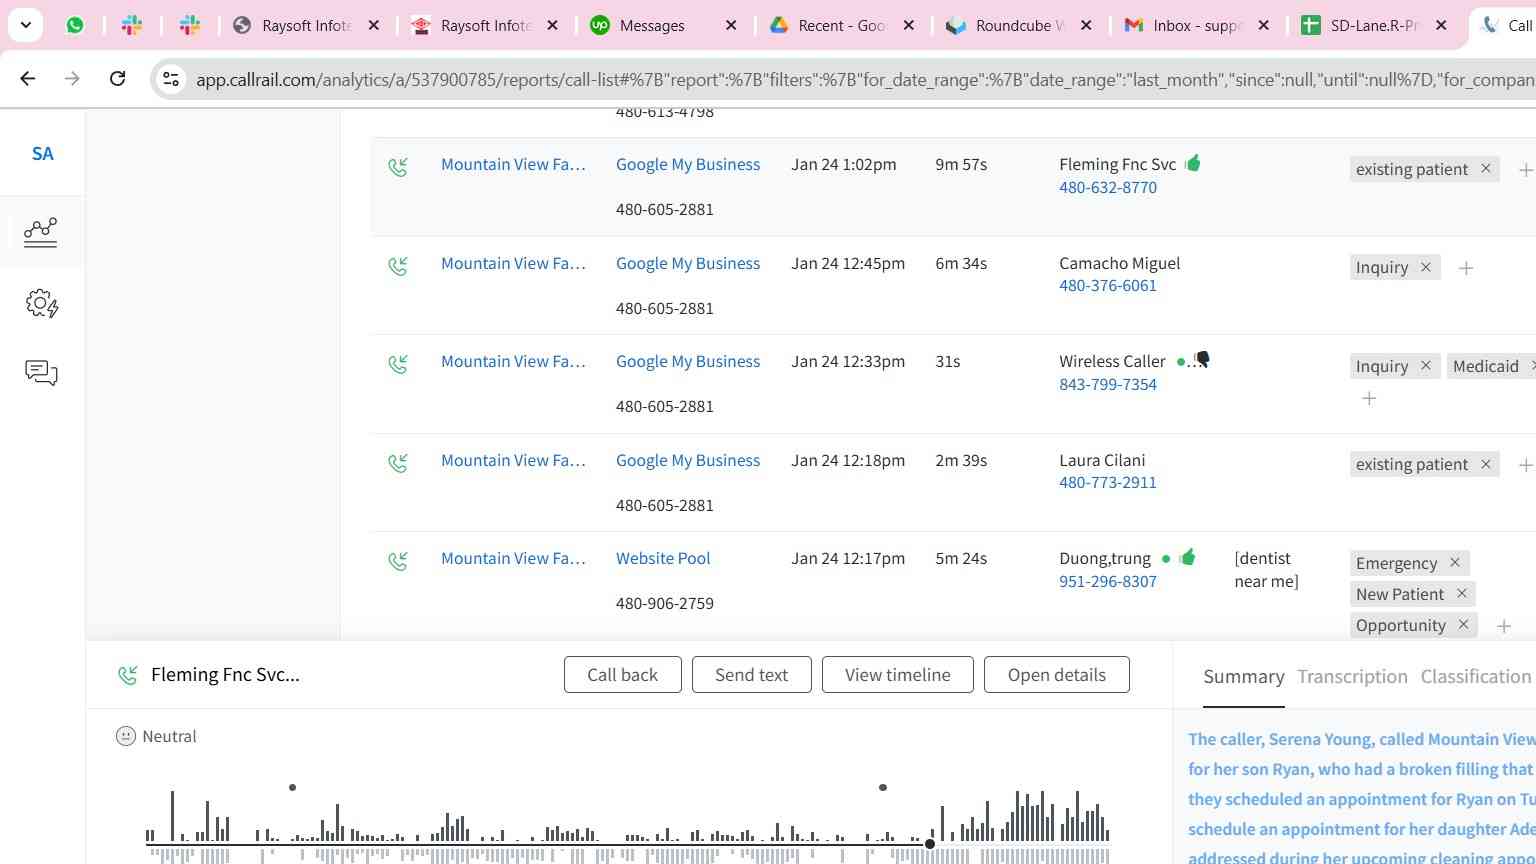The image size is (1536, 864).
Task: Switch to the Inbox Gmail browser tab
Action: 1196,25
